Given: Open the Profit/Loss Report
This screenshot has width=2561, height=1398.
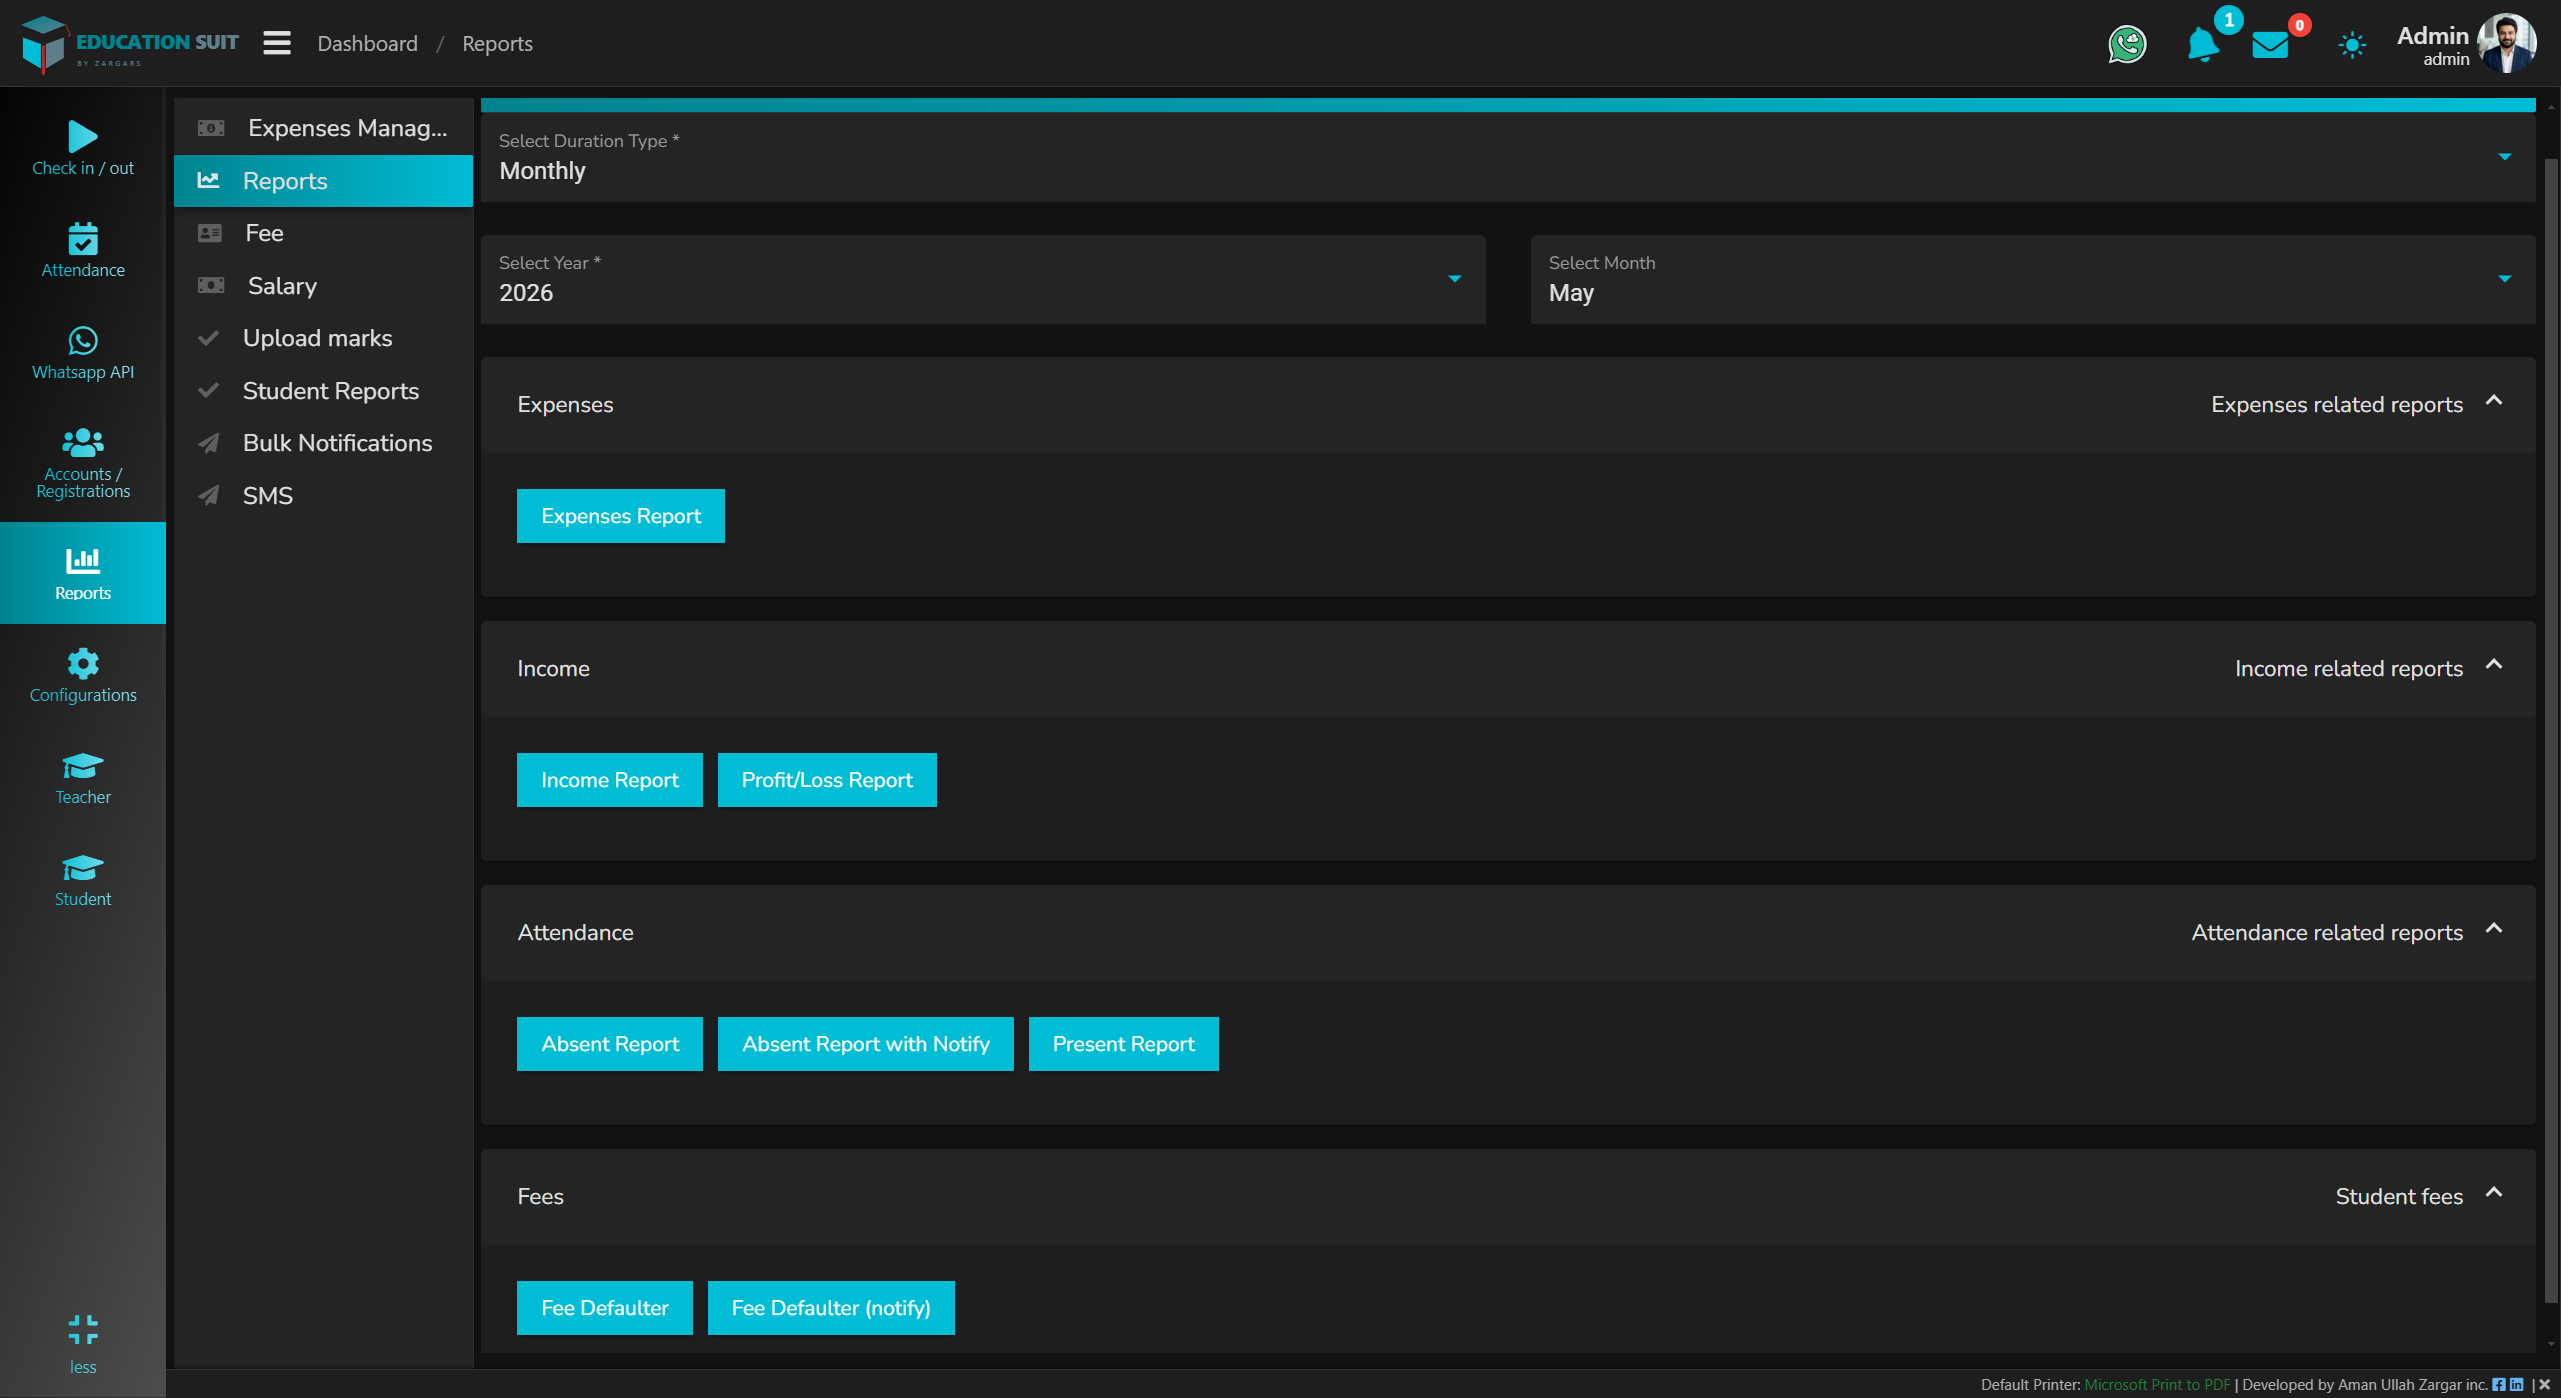Looking at the screenshot, I should pos(827,780).
